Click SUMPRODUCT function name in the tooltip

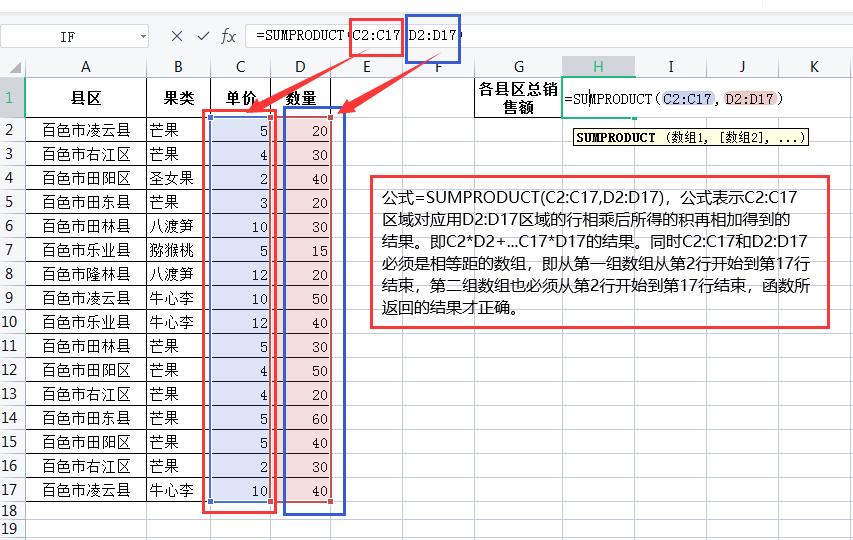[x=616, y=138]
